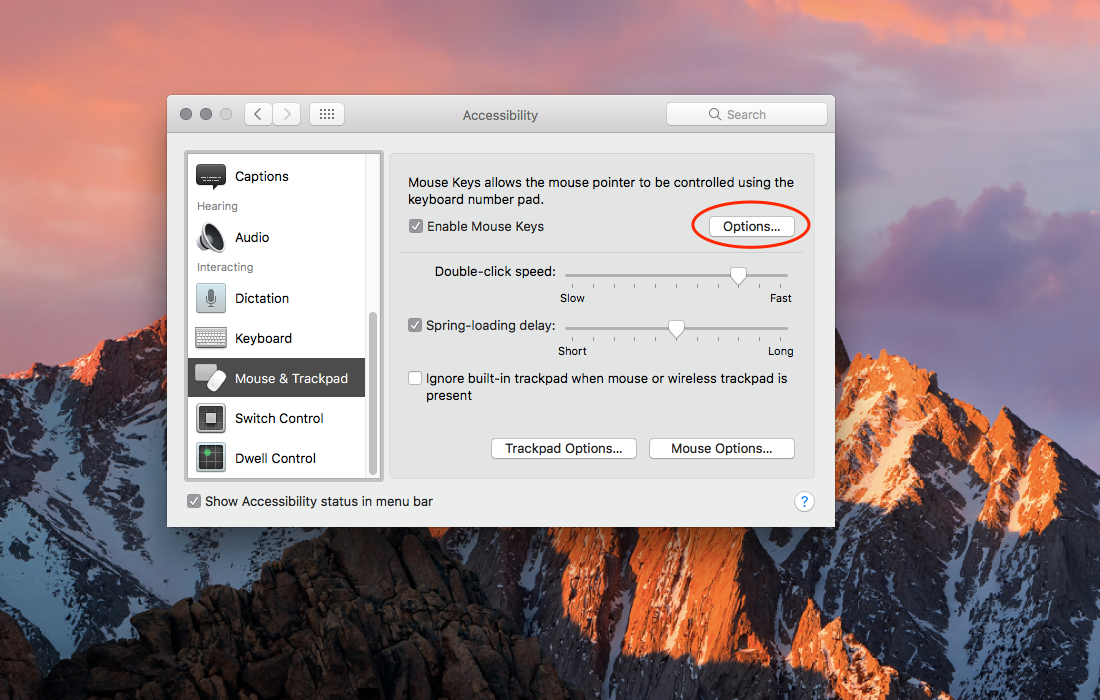Open Mouse Keys Options button
Screen dimensions: 1100x700
751,227
